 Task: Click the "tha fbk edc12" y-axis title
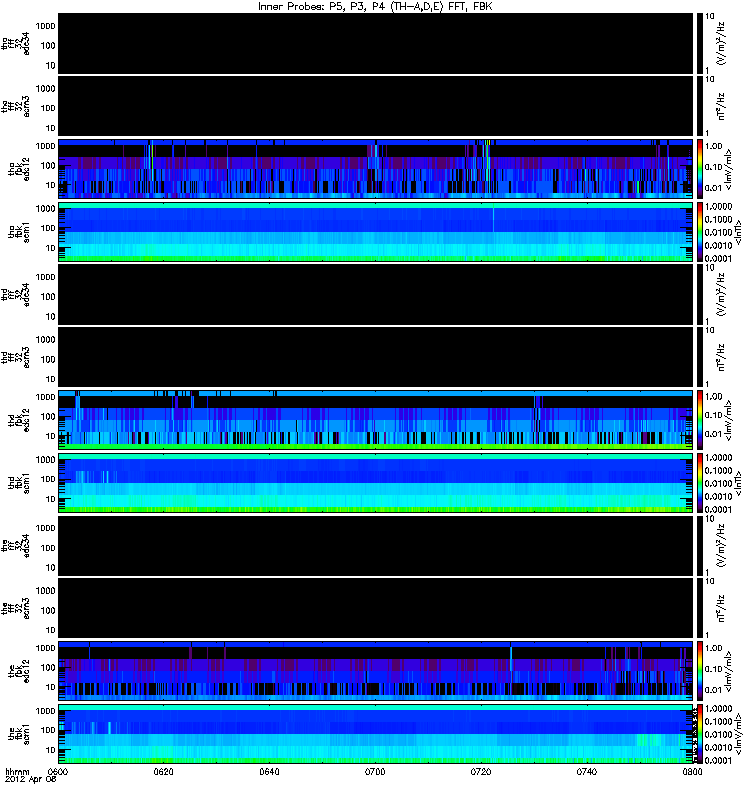point(19,169)
